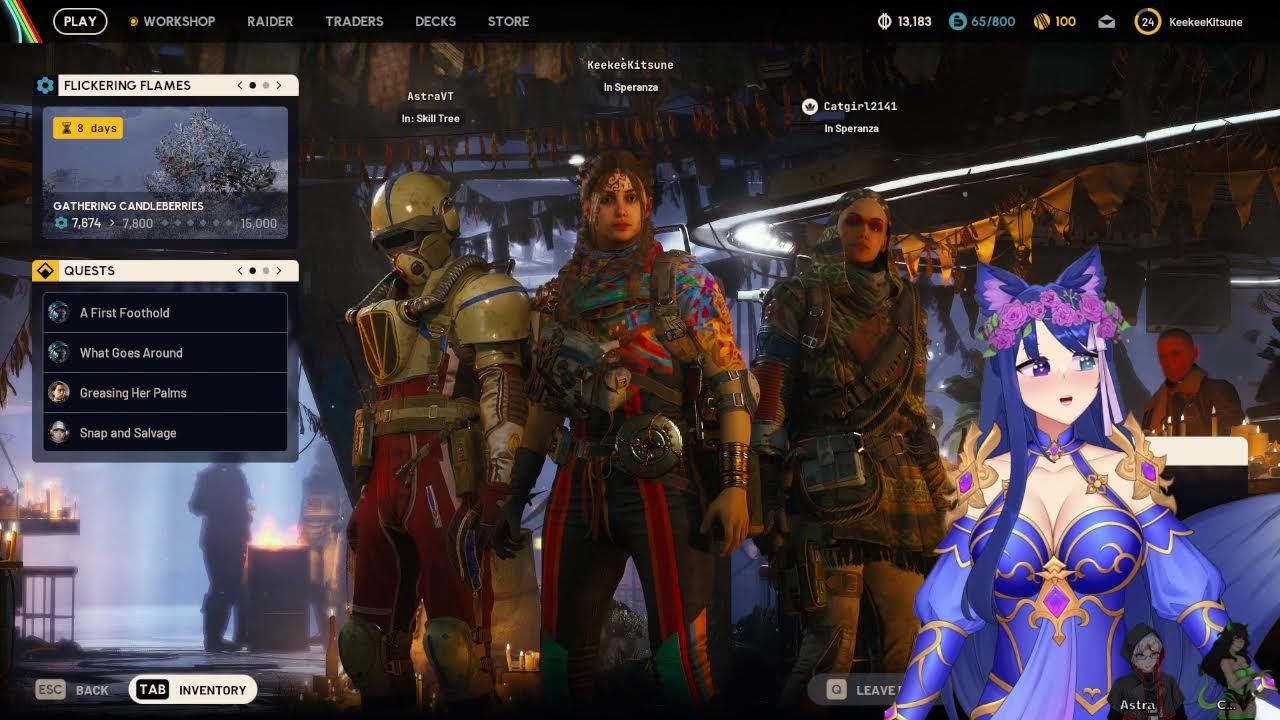Go to the TRADERS tab
The image size is (1280, 720).
coord(354,21)
